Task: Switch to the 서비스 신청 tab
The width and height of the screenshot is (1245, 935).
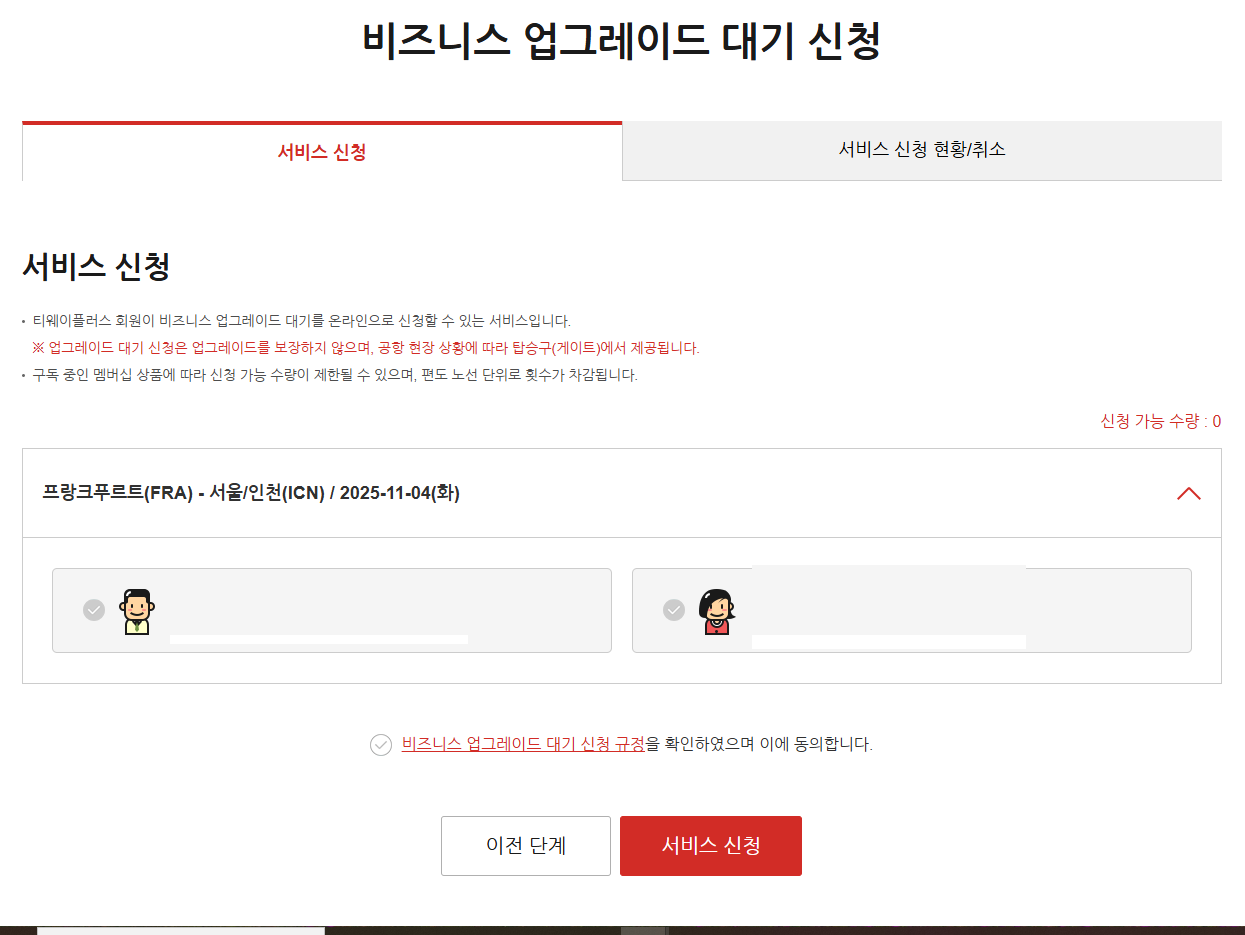Action: (322, 152)
